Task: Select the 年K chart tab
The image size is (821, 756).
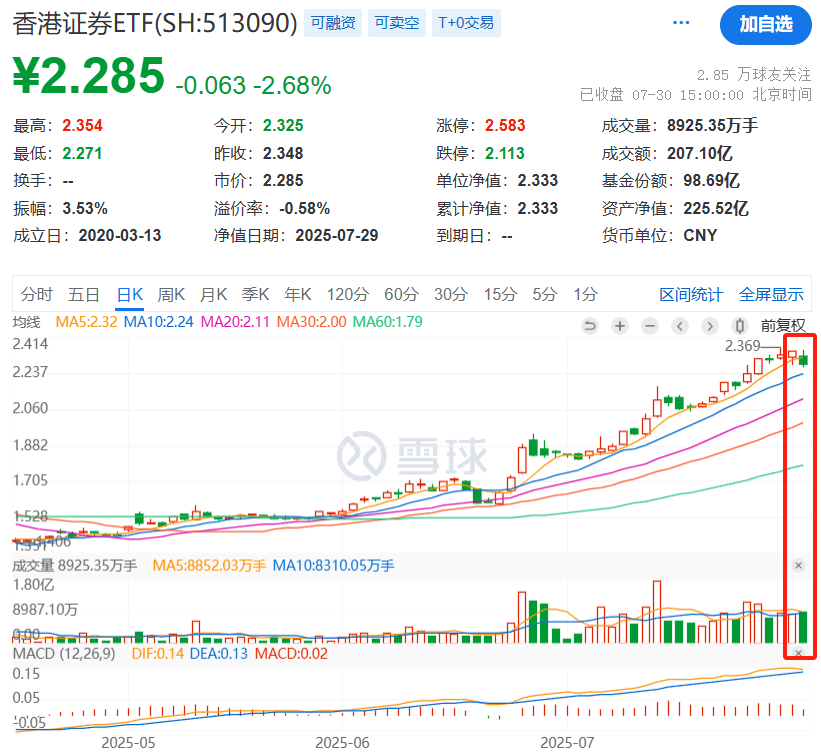Action: pyautogui.click(x=298, y=295)
